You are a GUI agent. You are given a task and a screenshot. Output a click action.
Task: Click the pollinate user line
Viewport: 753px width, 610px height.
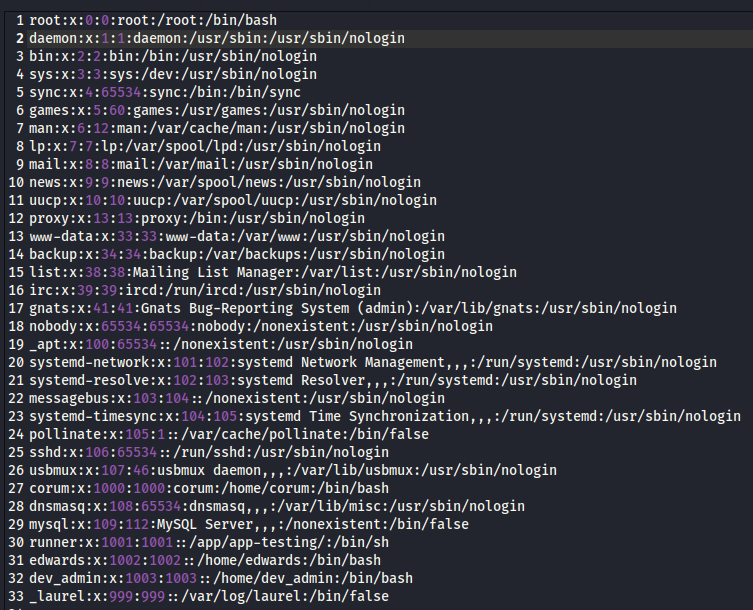pyautogui.click(x=229, y=434)
